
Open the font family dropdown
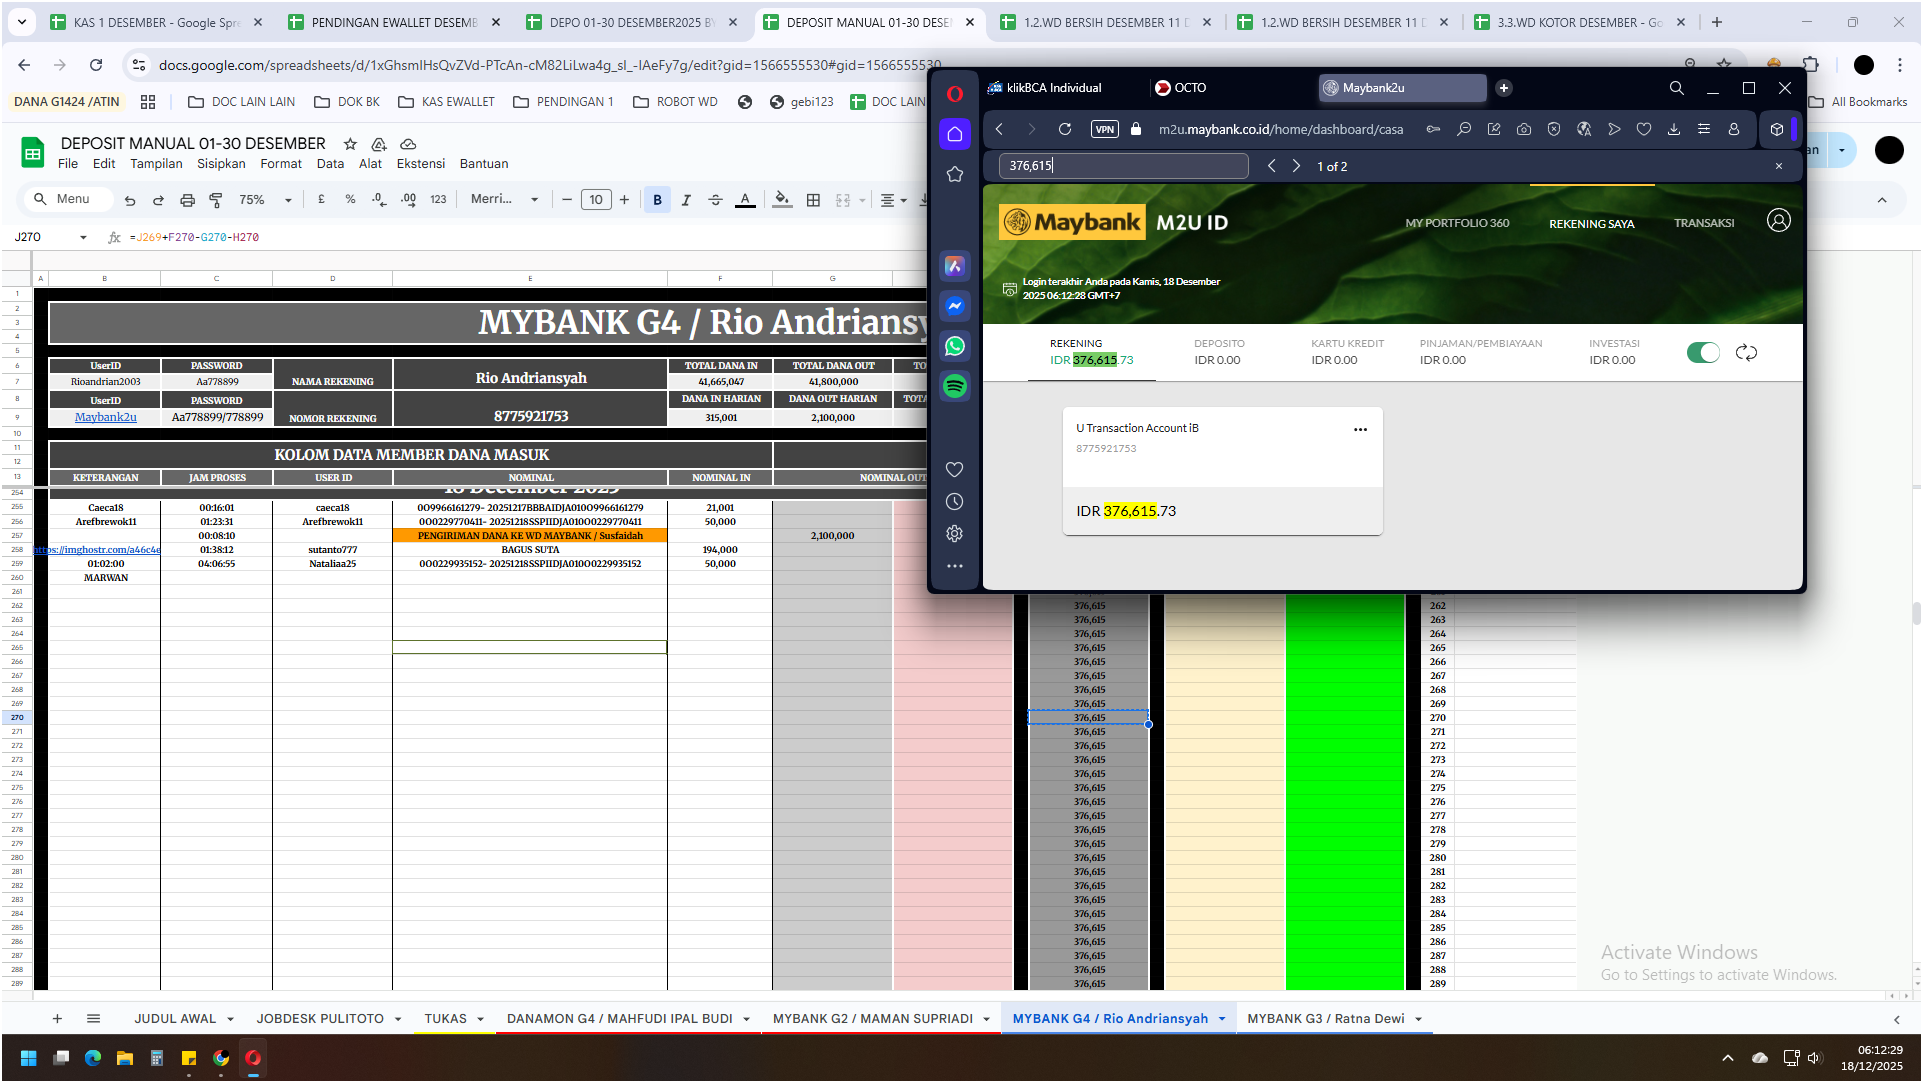(x=505, y=199)
